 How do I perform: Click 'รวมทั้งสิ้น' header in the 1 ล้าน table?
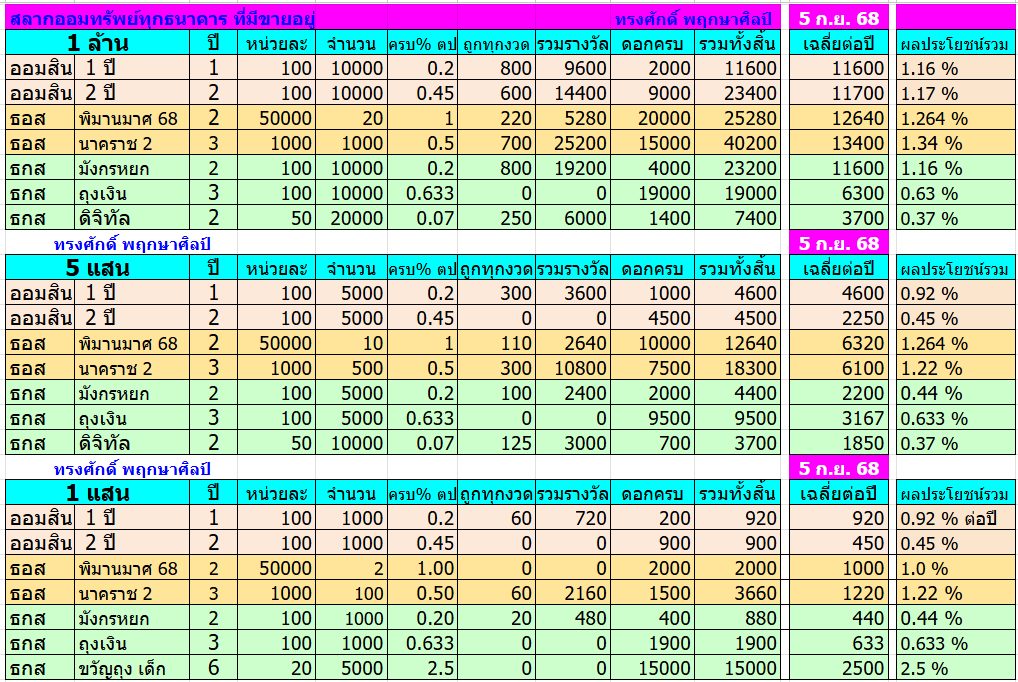pos(737,44)
